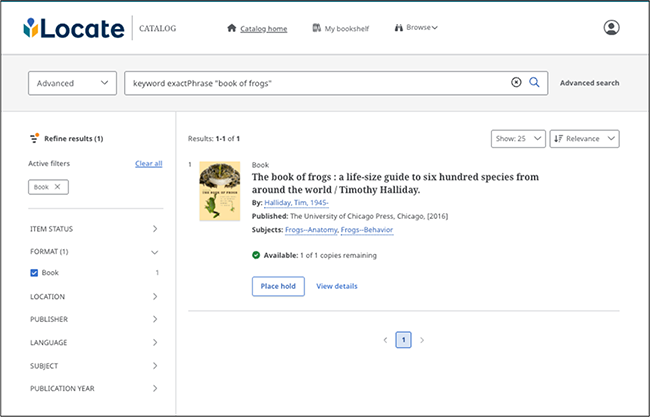650x417 pixels.
Task: Click the green Available checkmark icon
Action: [x=256, y=255]
